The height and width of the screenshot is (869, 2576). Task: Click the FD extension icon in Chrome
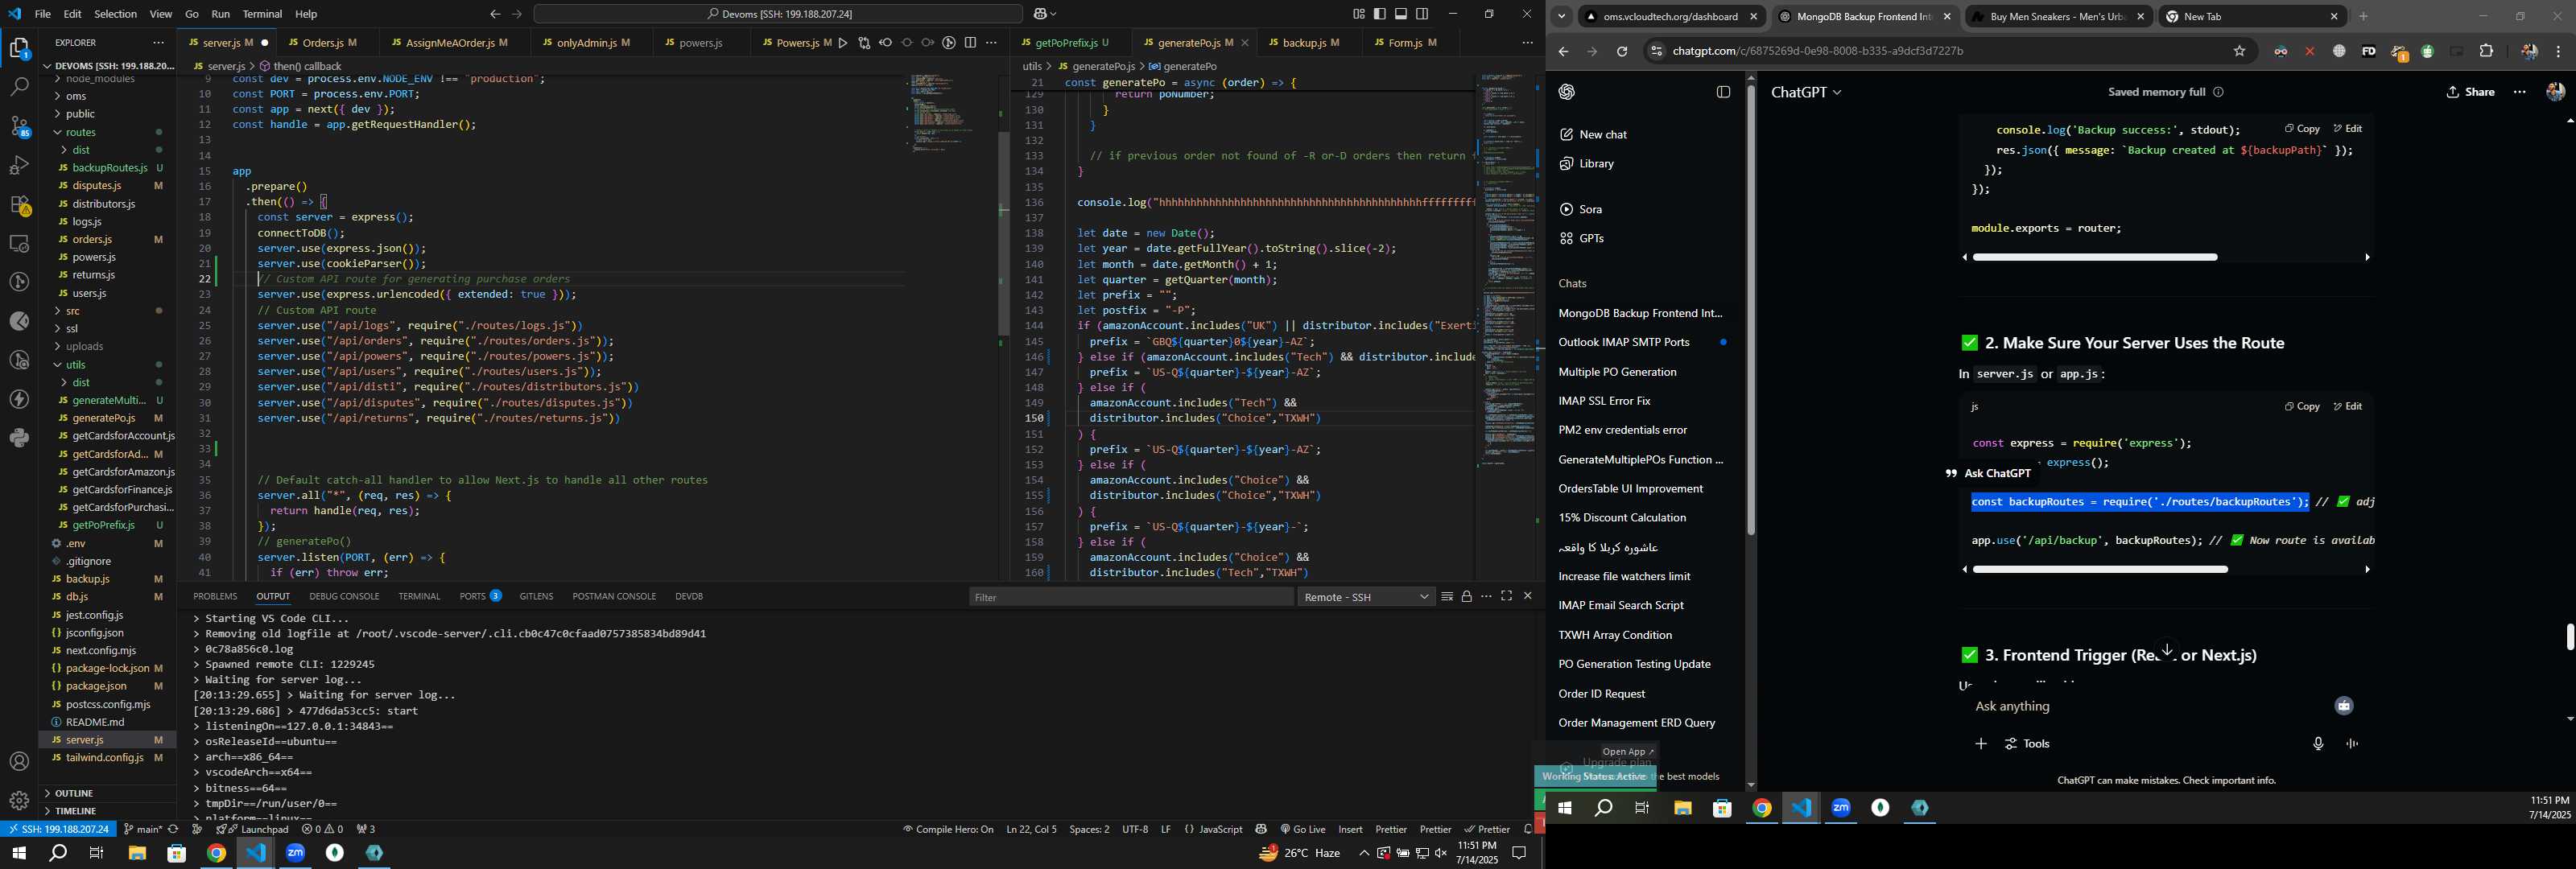[x=2369, y=52]
